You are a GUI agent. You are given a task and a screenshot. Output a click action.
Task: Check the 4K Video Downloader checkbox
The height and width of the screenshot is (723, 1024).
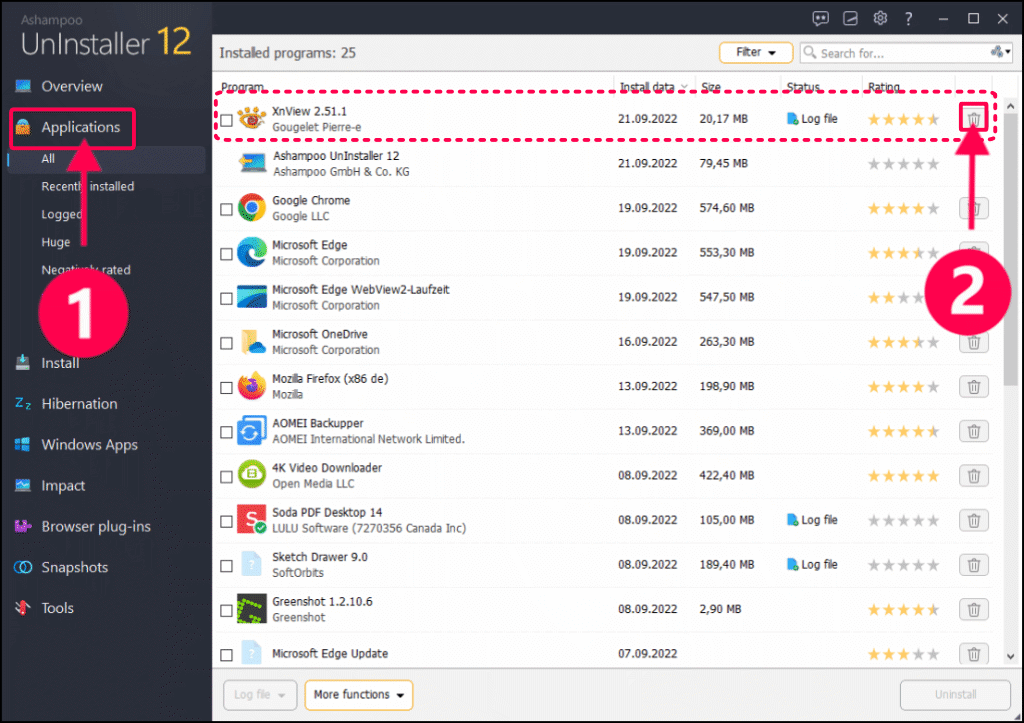pos(227,477)
